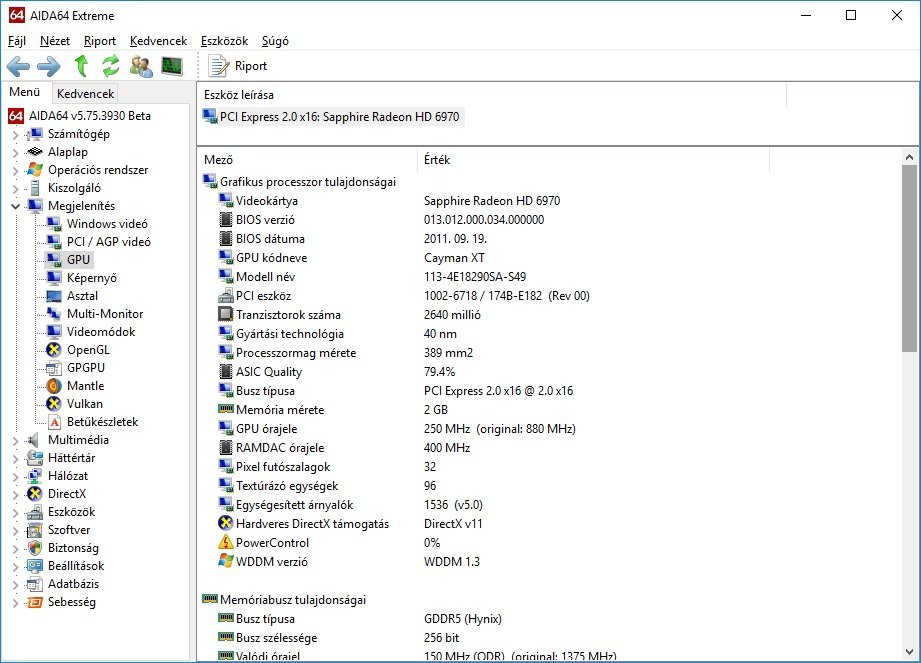The width and height of the screenshot is (921, 663).
Task: Expand the Szoftver tree node
Action: tap(15, 531)
